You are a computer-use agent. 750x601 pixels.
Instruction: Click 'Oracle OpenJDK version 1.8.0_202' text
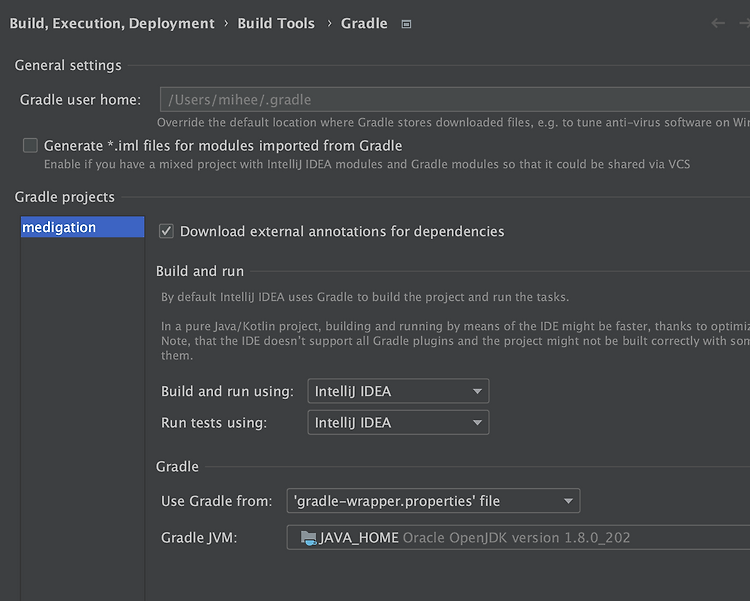pos(517,538)
